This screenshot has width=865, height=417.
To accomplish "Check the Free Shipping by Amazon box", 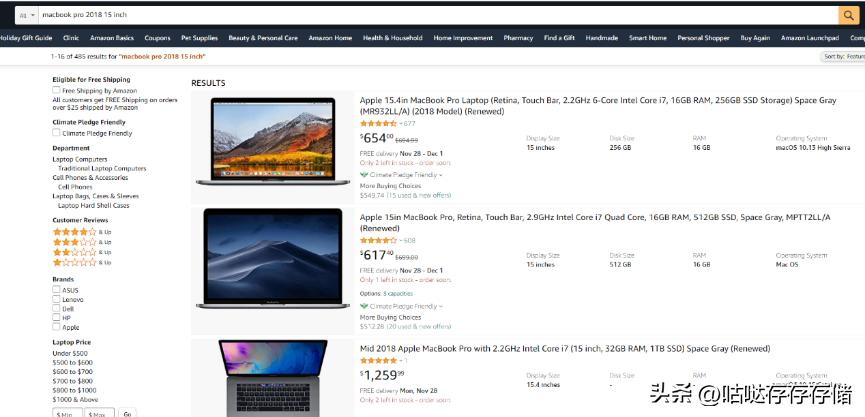I will point(56,90).
